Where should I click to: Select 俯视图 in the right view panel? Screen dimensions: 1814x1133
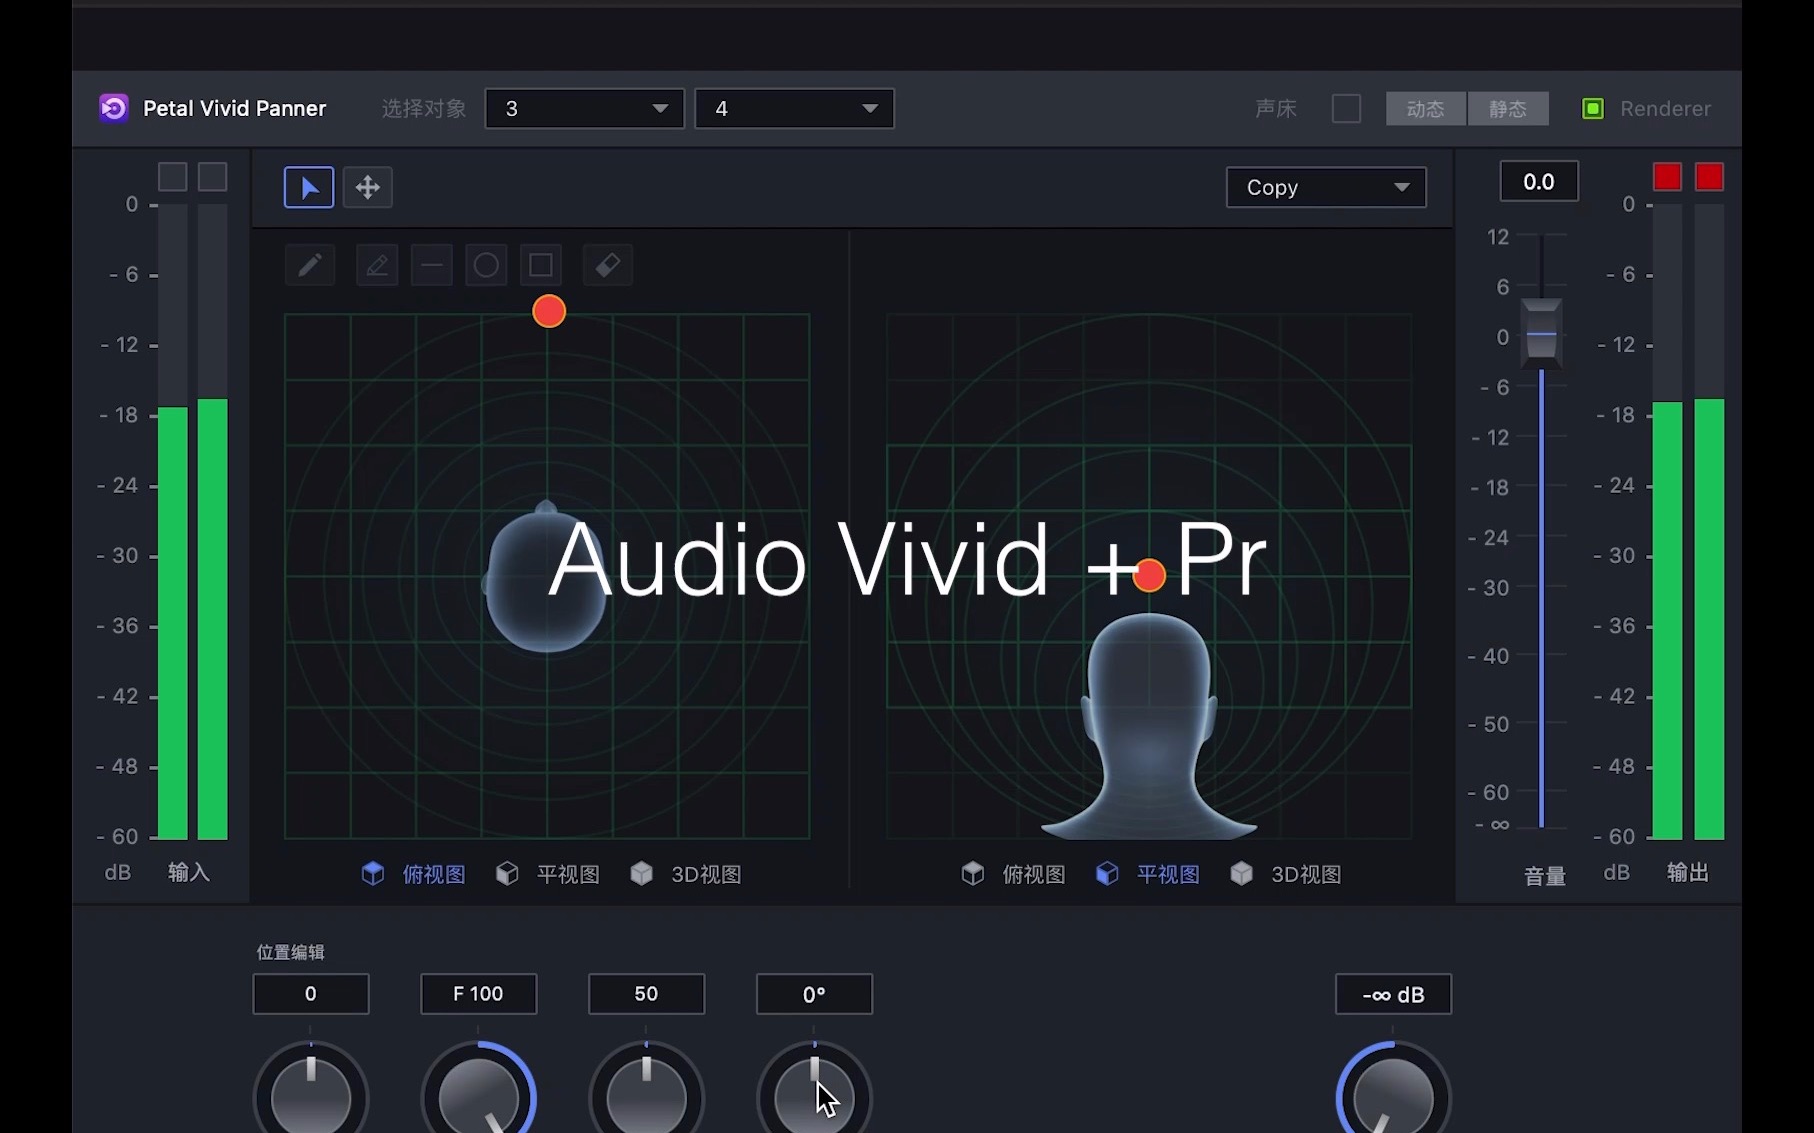coord(1014,874)
